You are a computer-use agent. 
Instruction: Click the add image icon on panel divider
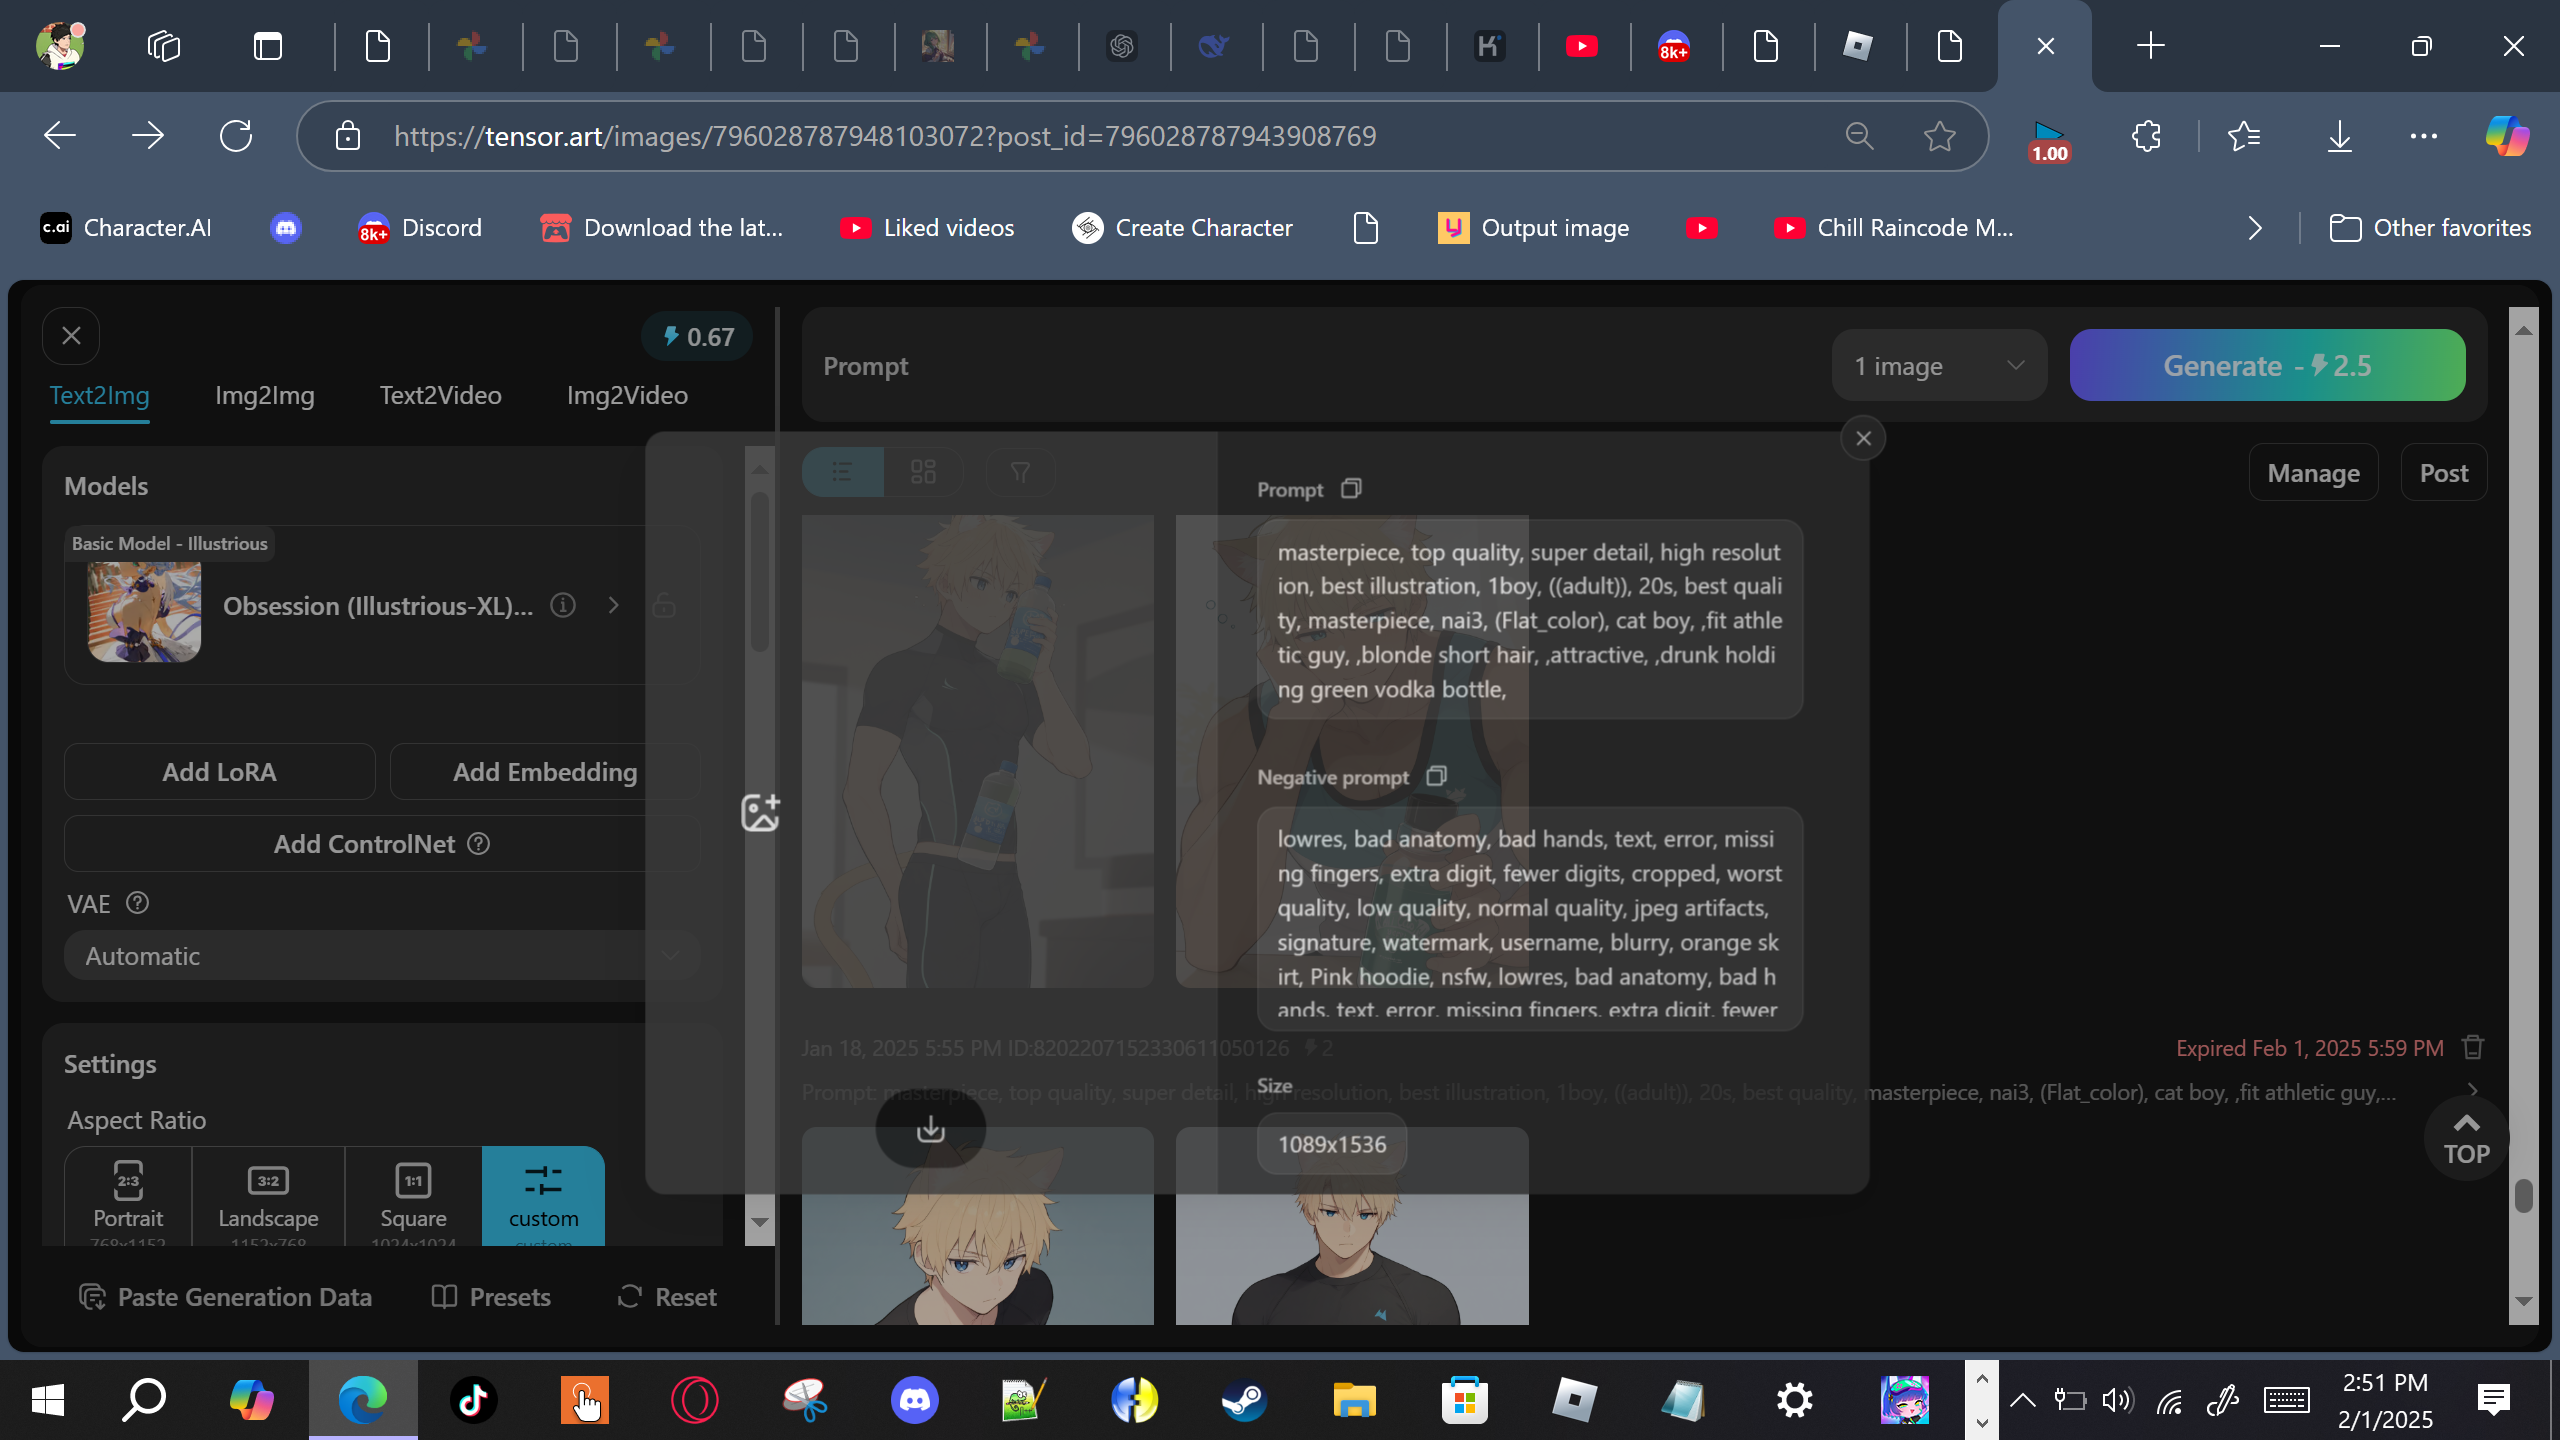click(x=760, y=812)
